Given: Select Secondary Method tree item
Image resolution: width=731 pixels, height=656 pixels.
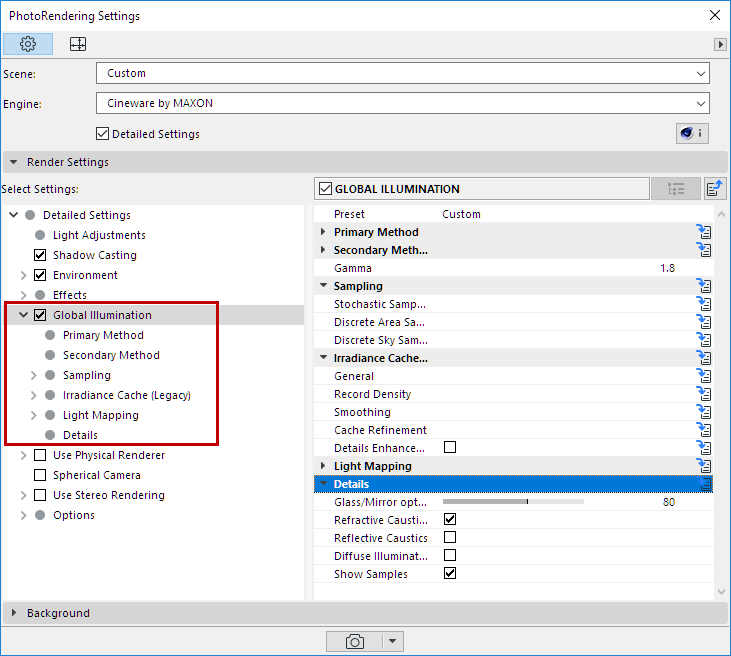Looking at the screenshot, I should tap(111, 355).
